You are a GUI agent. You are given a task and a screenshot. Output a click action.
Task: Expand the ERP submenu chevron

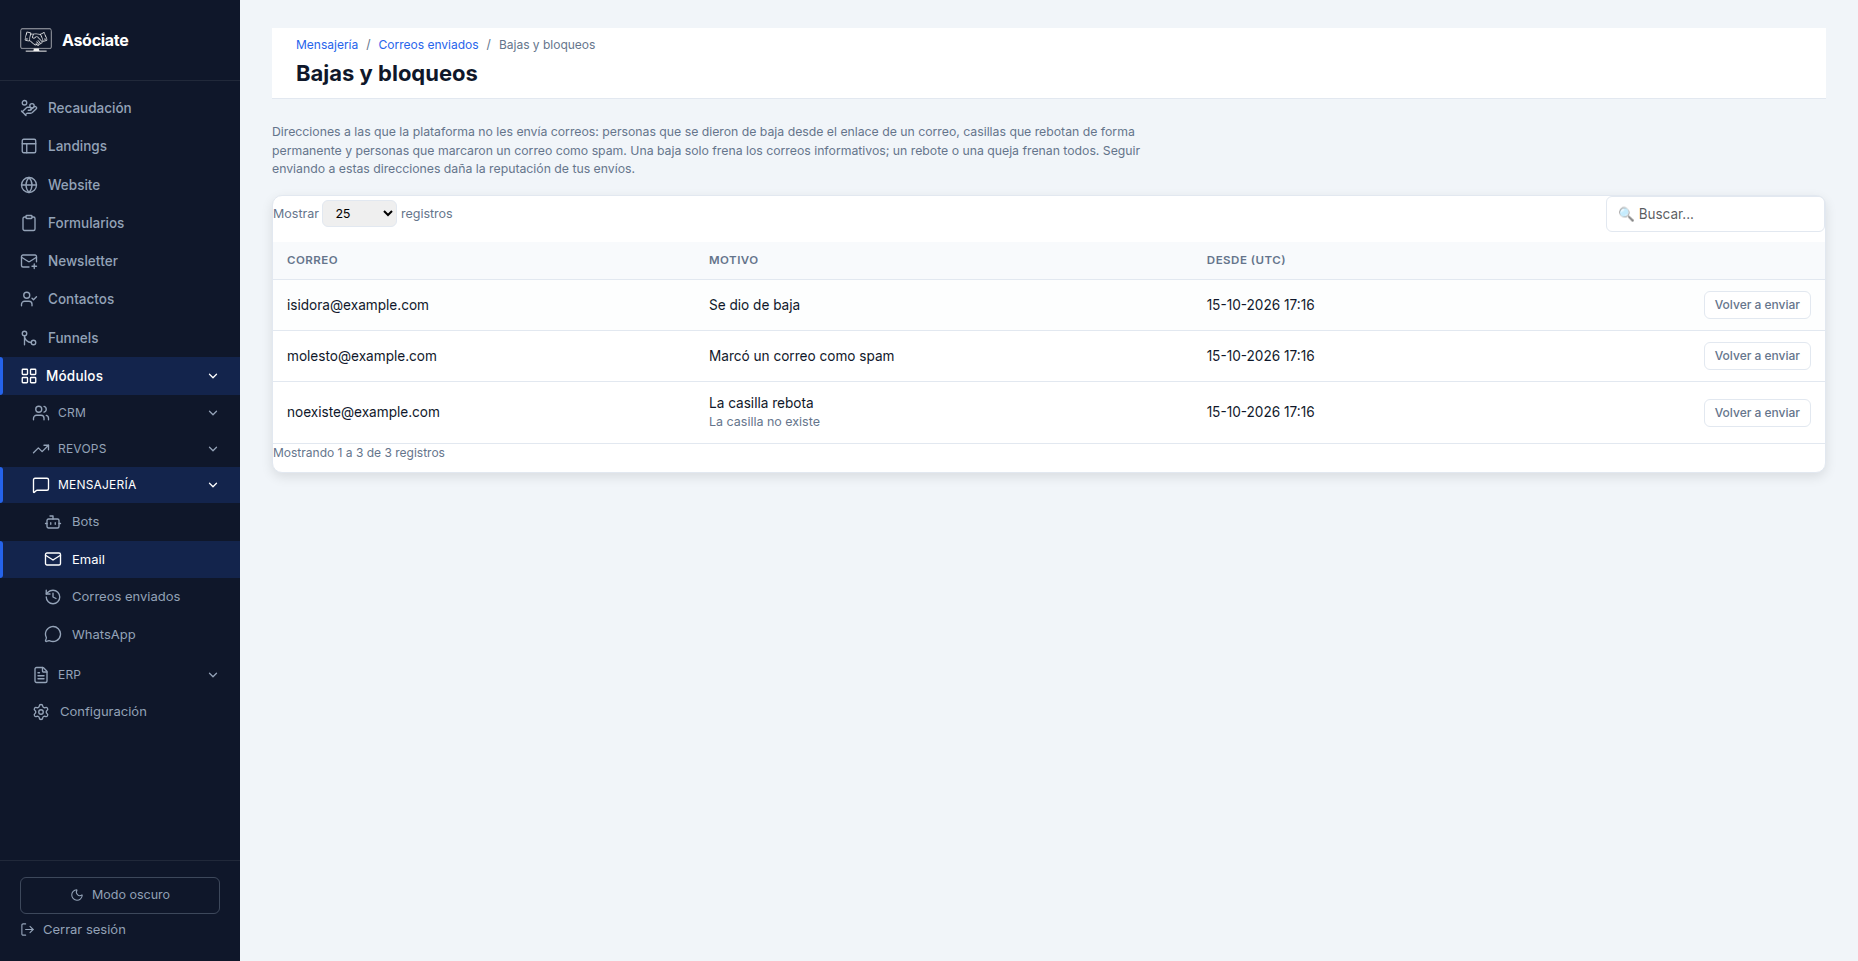pos(213,675)
